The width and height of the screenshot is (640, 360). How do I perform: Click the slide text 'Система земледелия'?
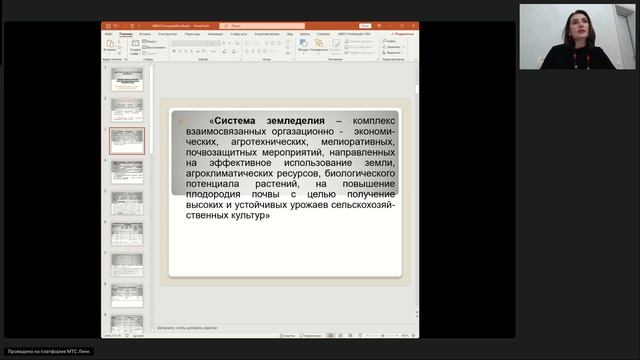pos(269,121)
